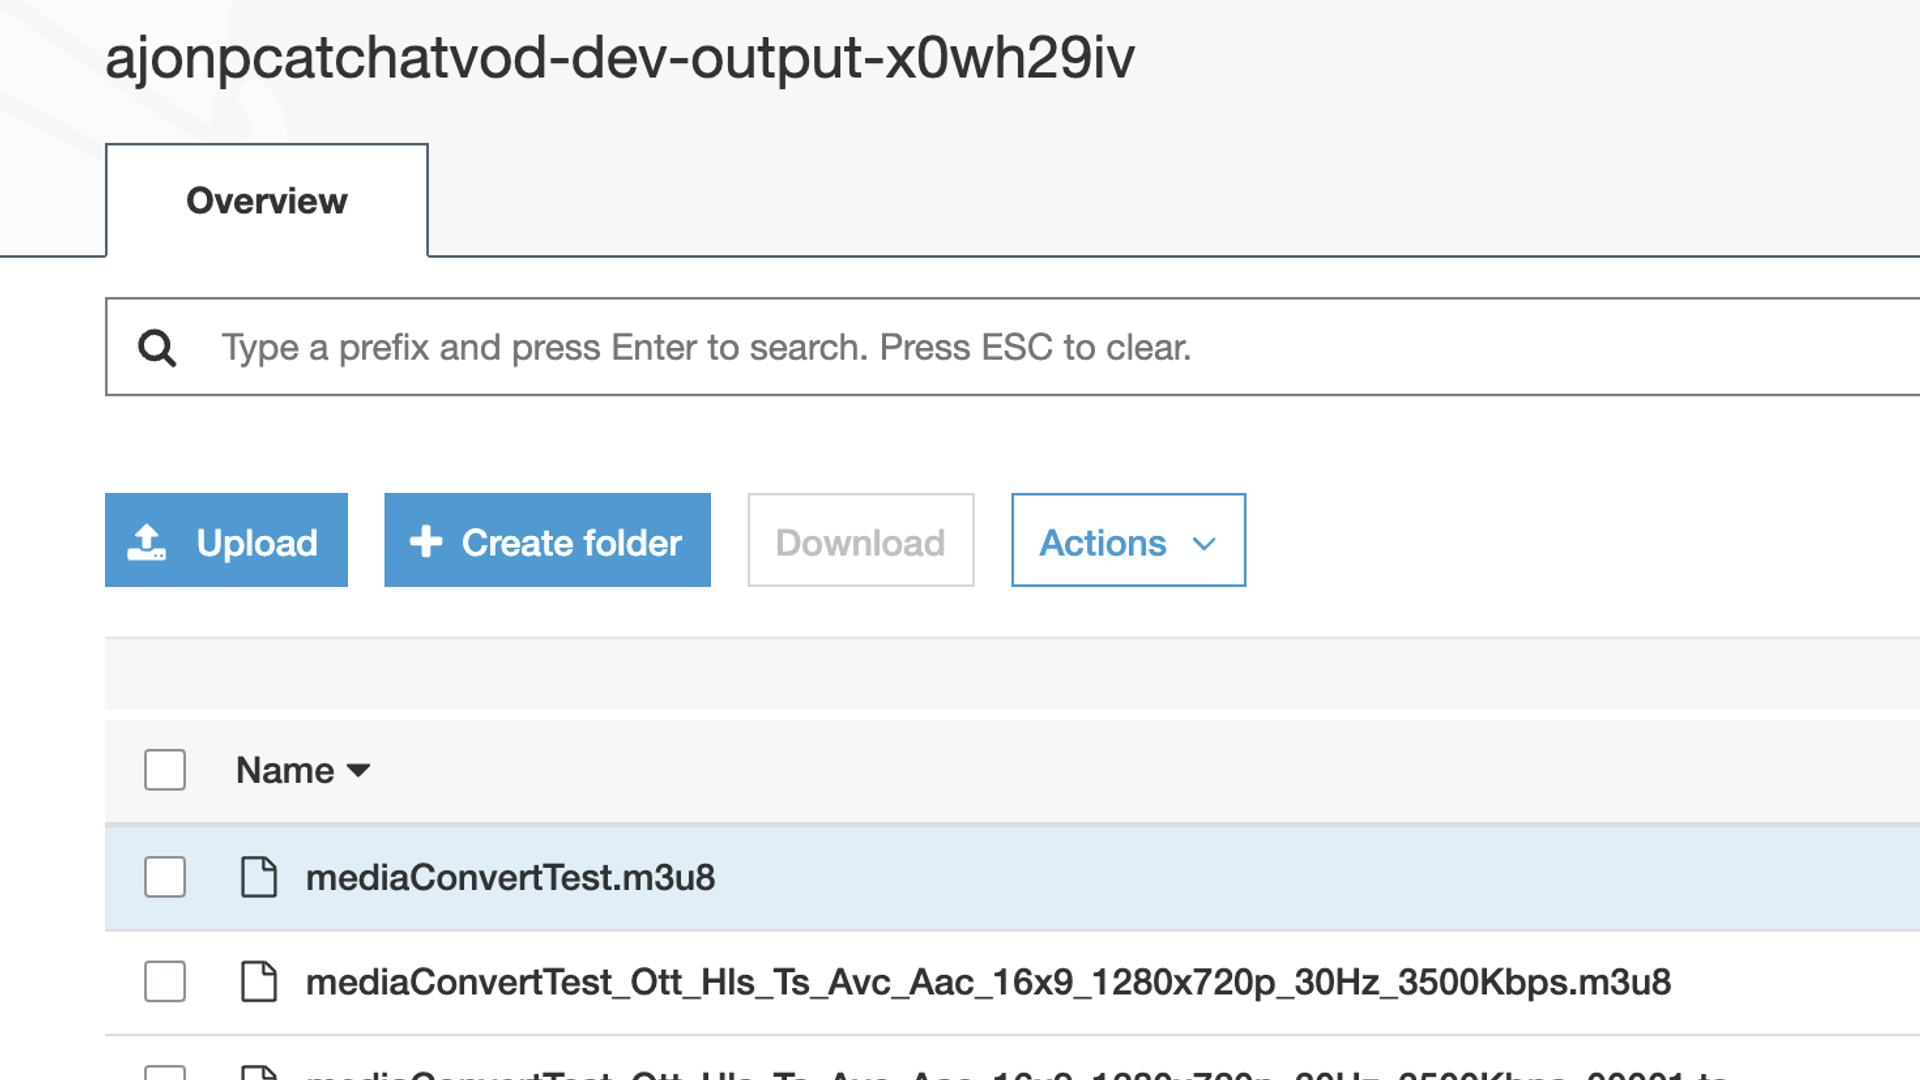The width and height of the screenshot is (1920, 1080).
Task: Focus the prefix search input field
Action: pyautogui.click(x=1000, y=347)
